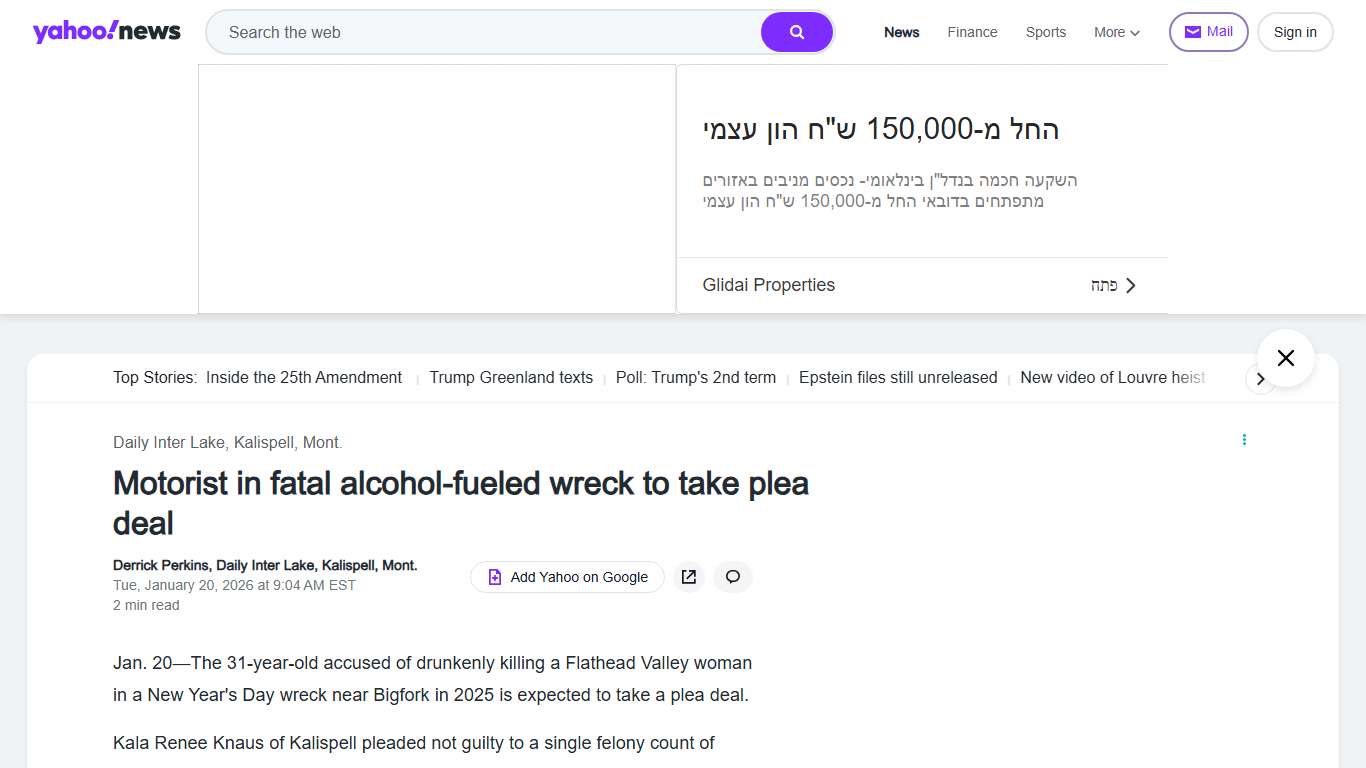Select the News navigation tab
This screenshot has width=1366, height=768.
pos(901,32)
